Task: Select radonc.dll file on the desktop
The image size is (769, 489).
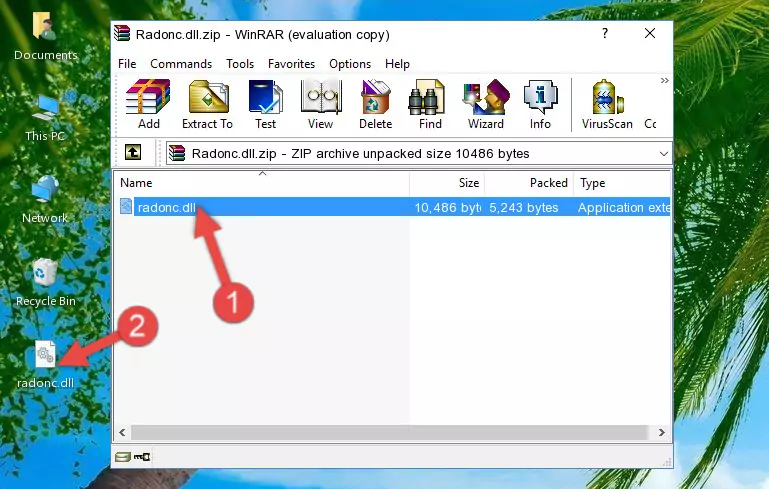Action: [45, 365]
